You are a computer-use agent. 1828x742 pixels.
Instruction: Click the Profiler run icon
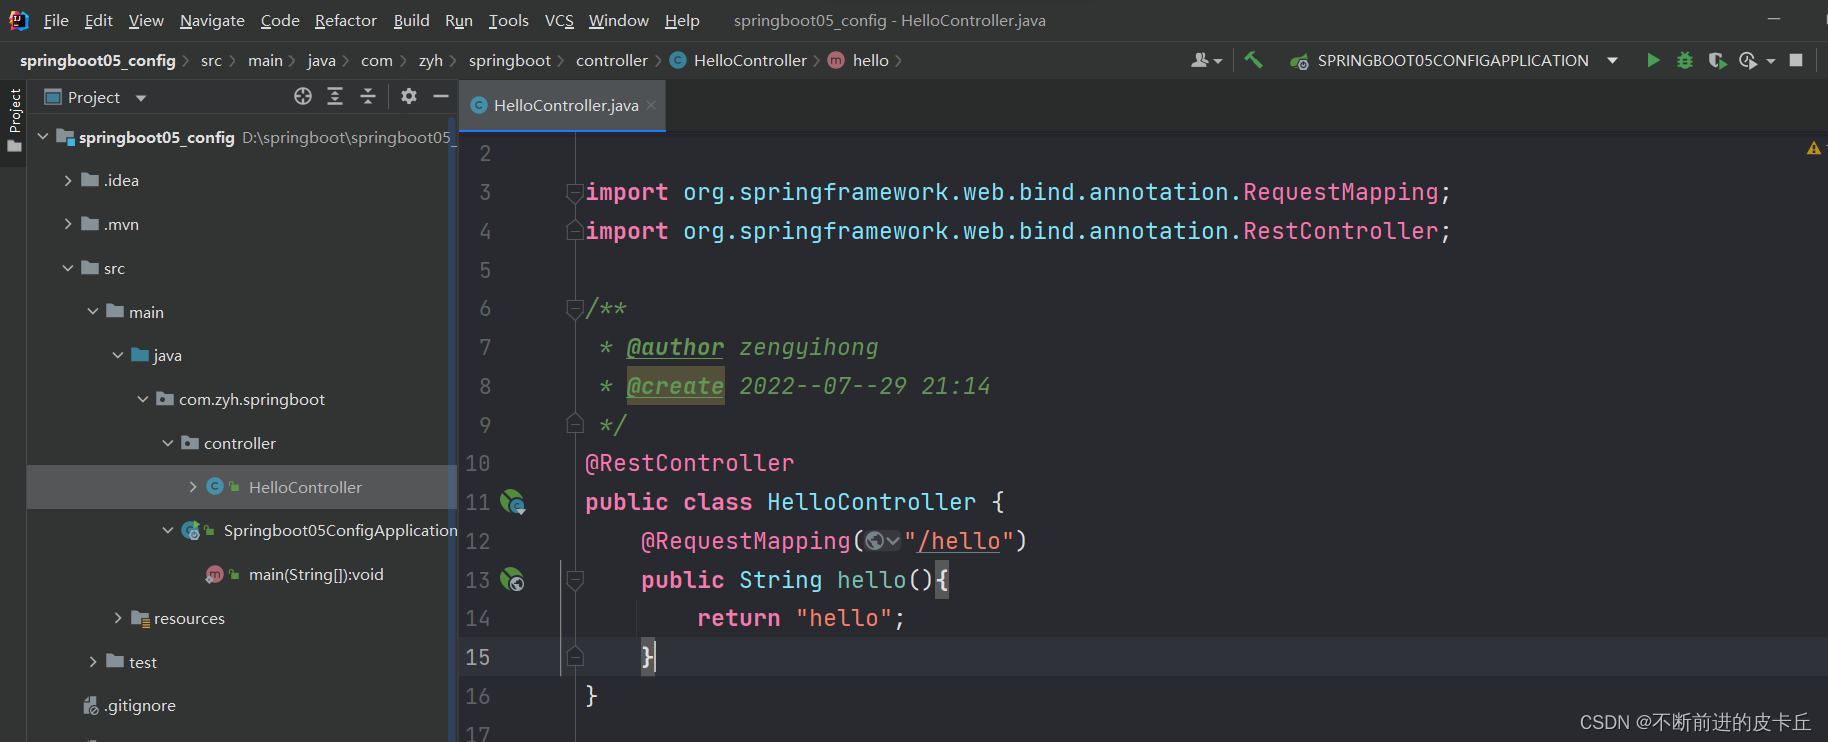(1748, 61)
